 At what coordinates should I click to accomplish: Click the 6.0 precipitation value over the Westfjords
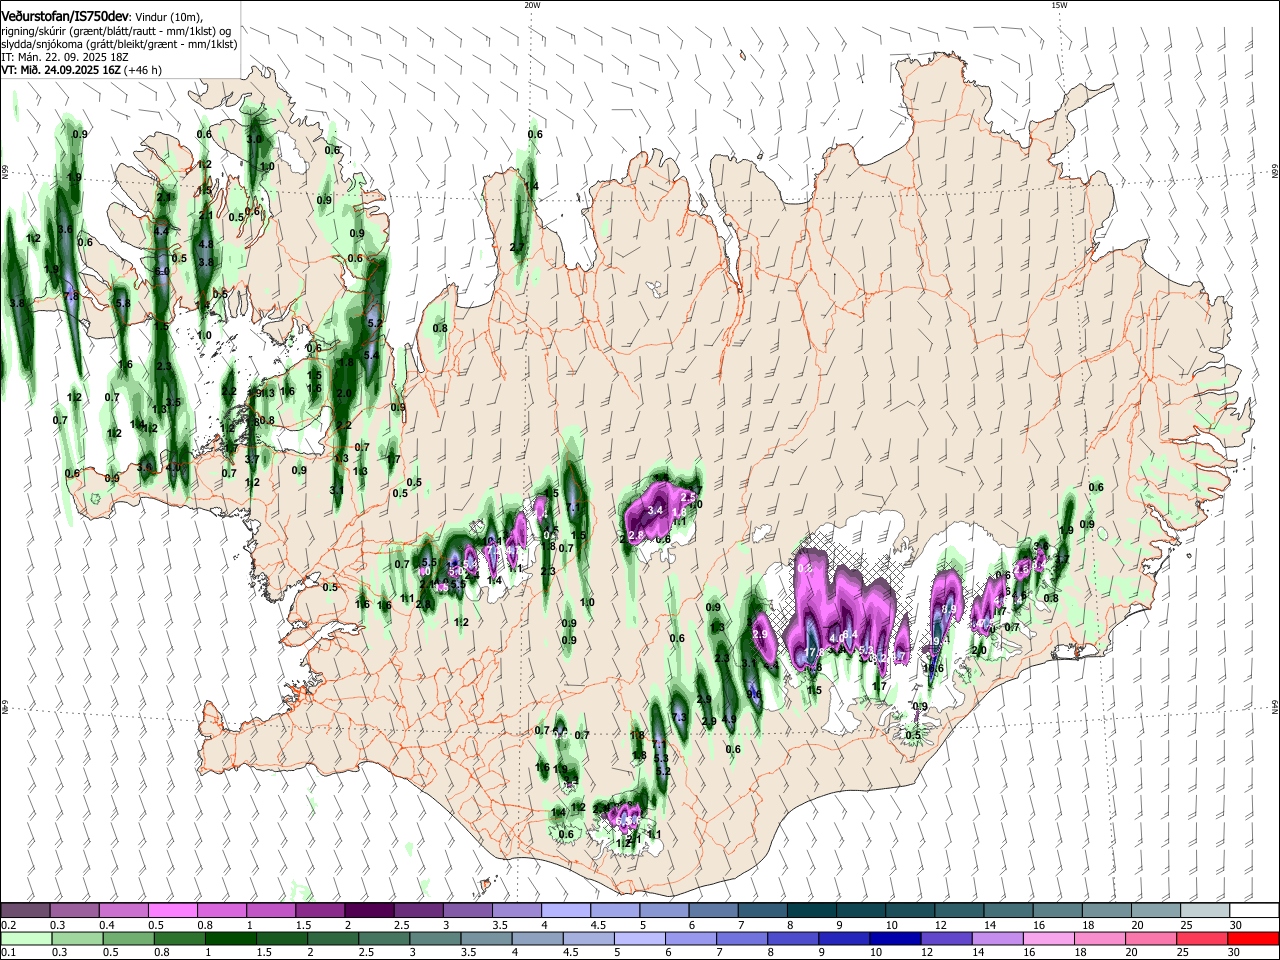[x=162, y=271]
